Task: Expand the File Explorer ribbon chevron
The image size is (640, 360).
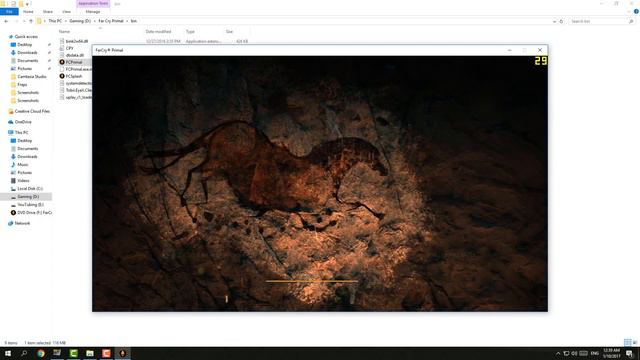Action: click(x=629, y=12)
